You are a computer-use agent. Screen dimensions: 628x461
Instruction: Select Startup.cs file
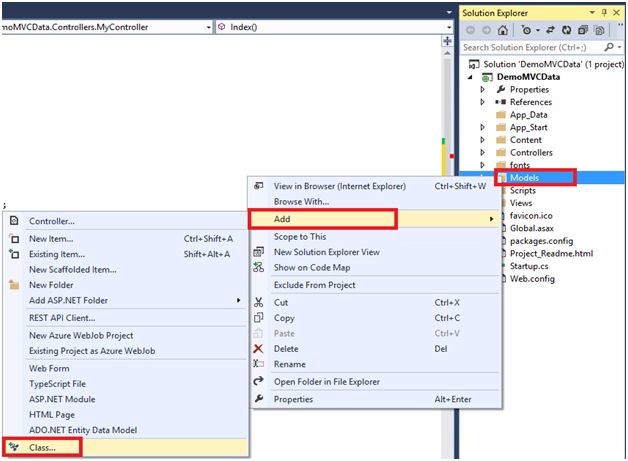point(529,266)
